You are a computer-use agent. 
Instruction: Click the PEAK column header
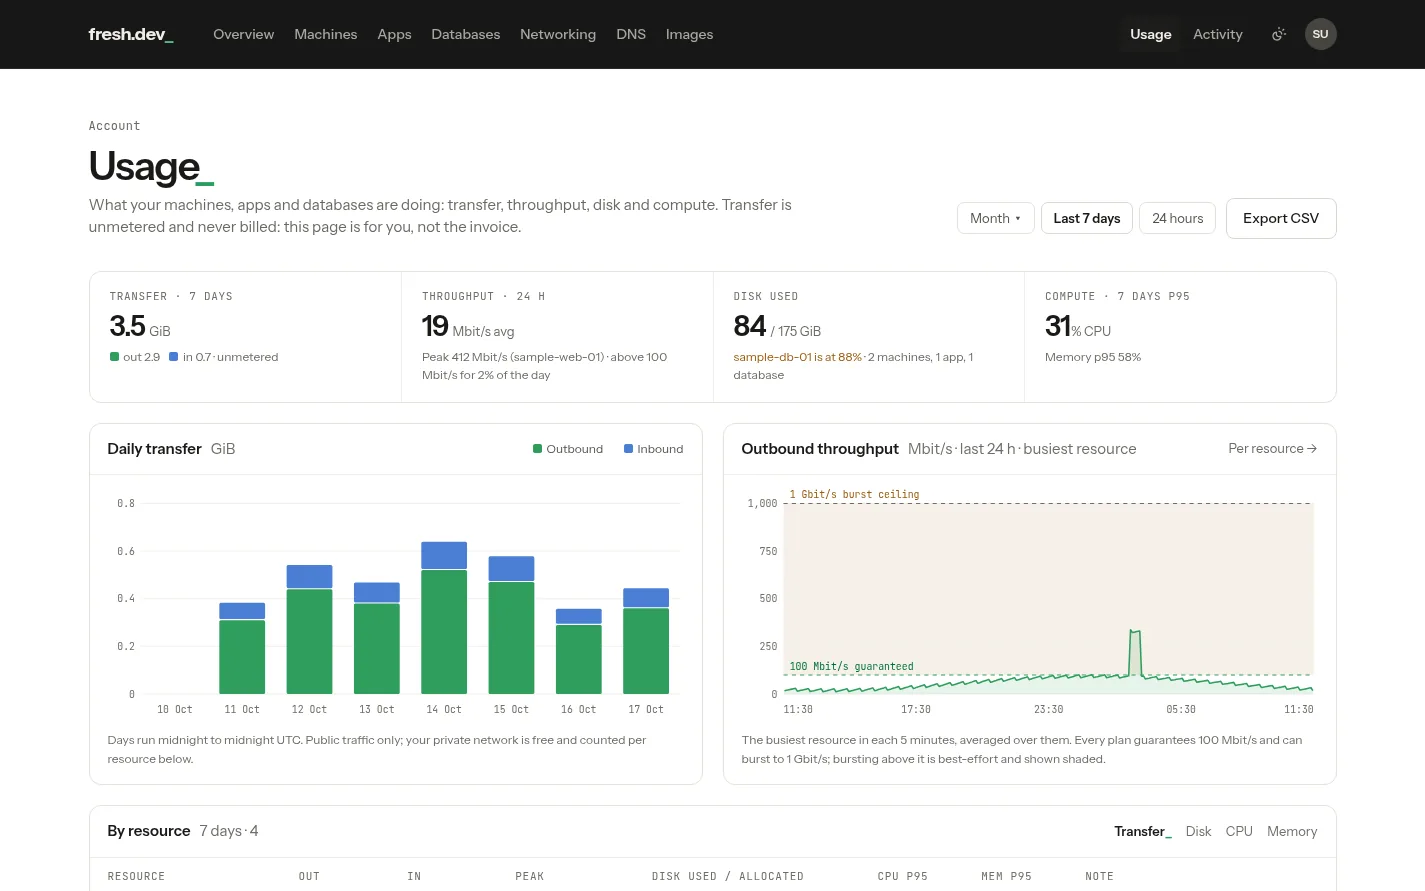530,876
